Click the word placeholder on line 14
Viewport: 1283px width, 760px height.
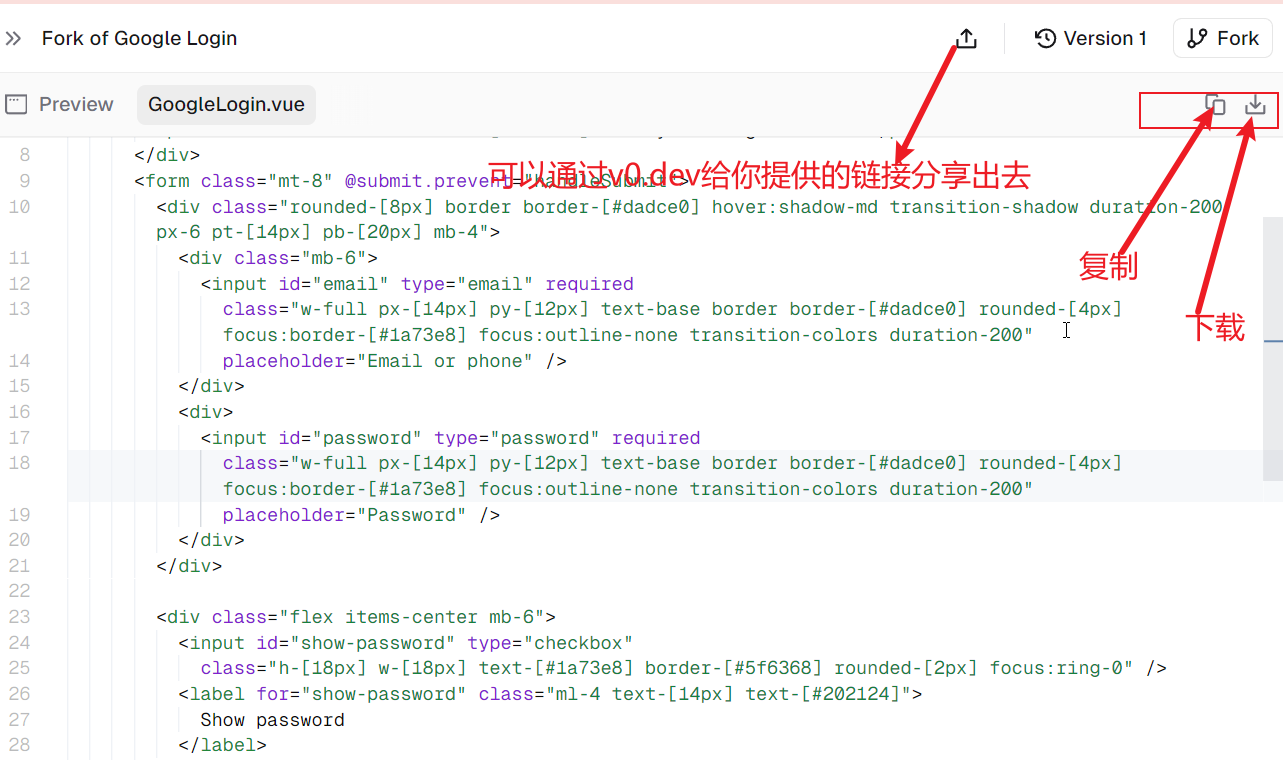coord(282,360)
